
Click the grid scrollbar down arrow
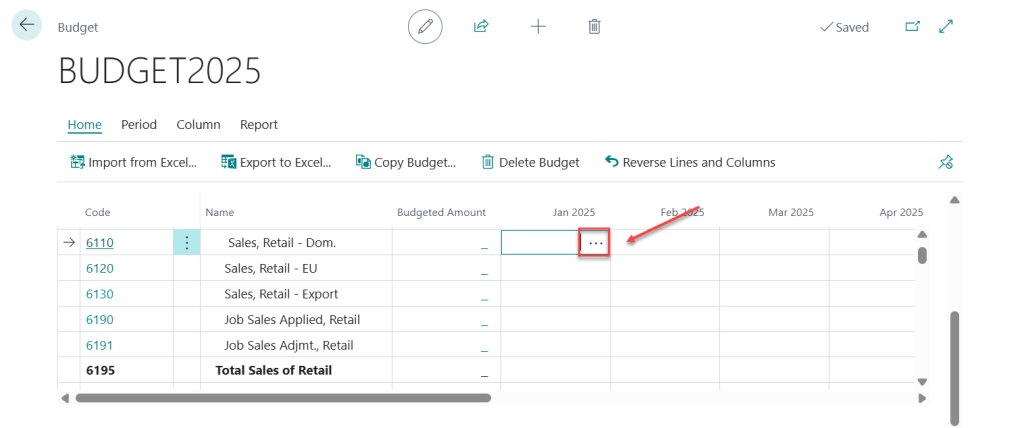[x=922, y=382]
